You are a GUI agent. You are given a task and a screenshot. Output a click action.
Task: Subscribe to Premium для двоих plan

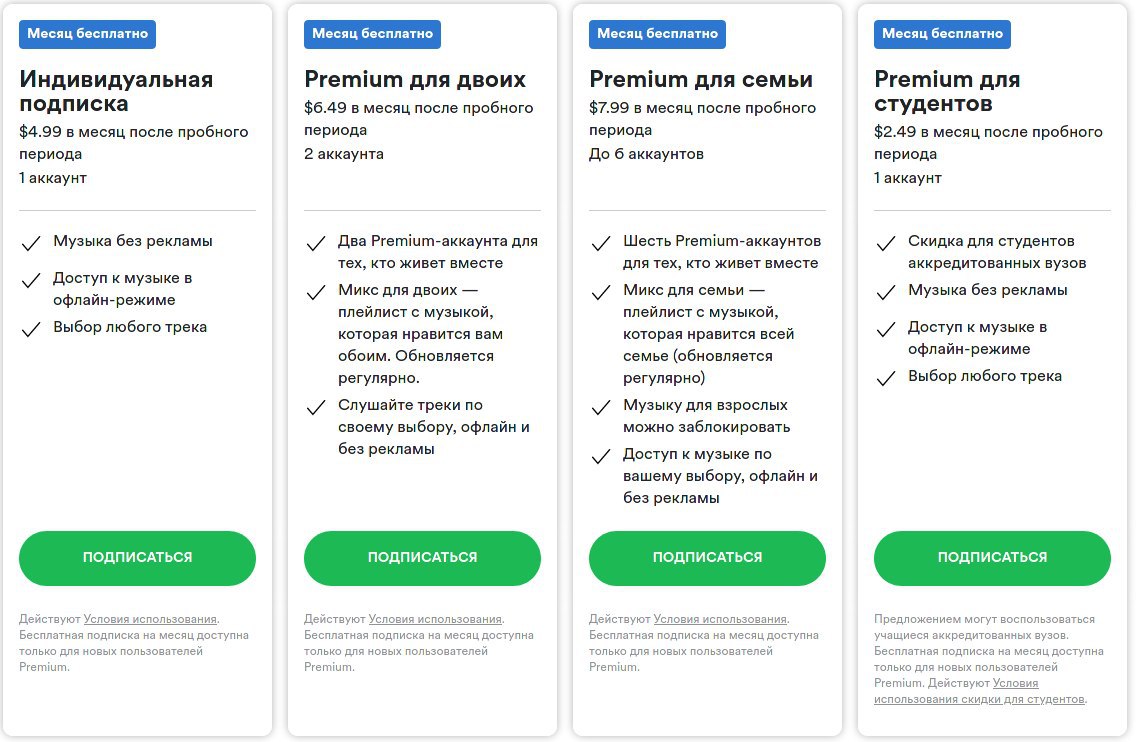coord(422,558)
